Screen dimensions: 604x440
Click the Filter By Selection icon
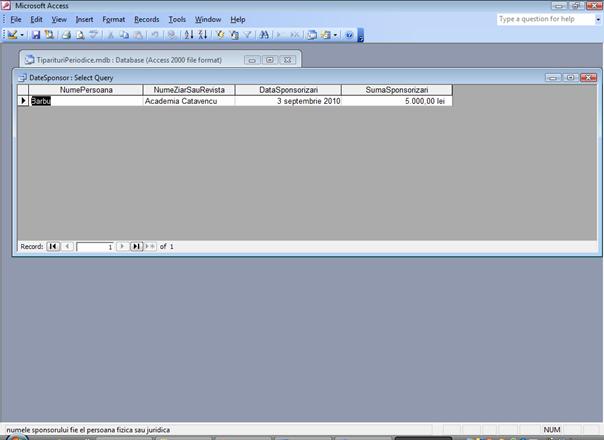coord(220,34)
